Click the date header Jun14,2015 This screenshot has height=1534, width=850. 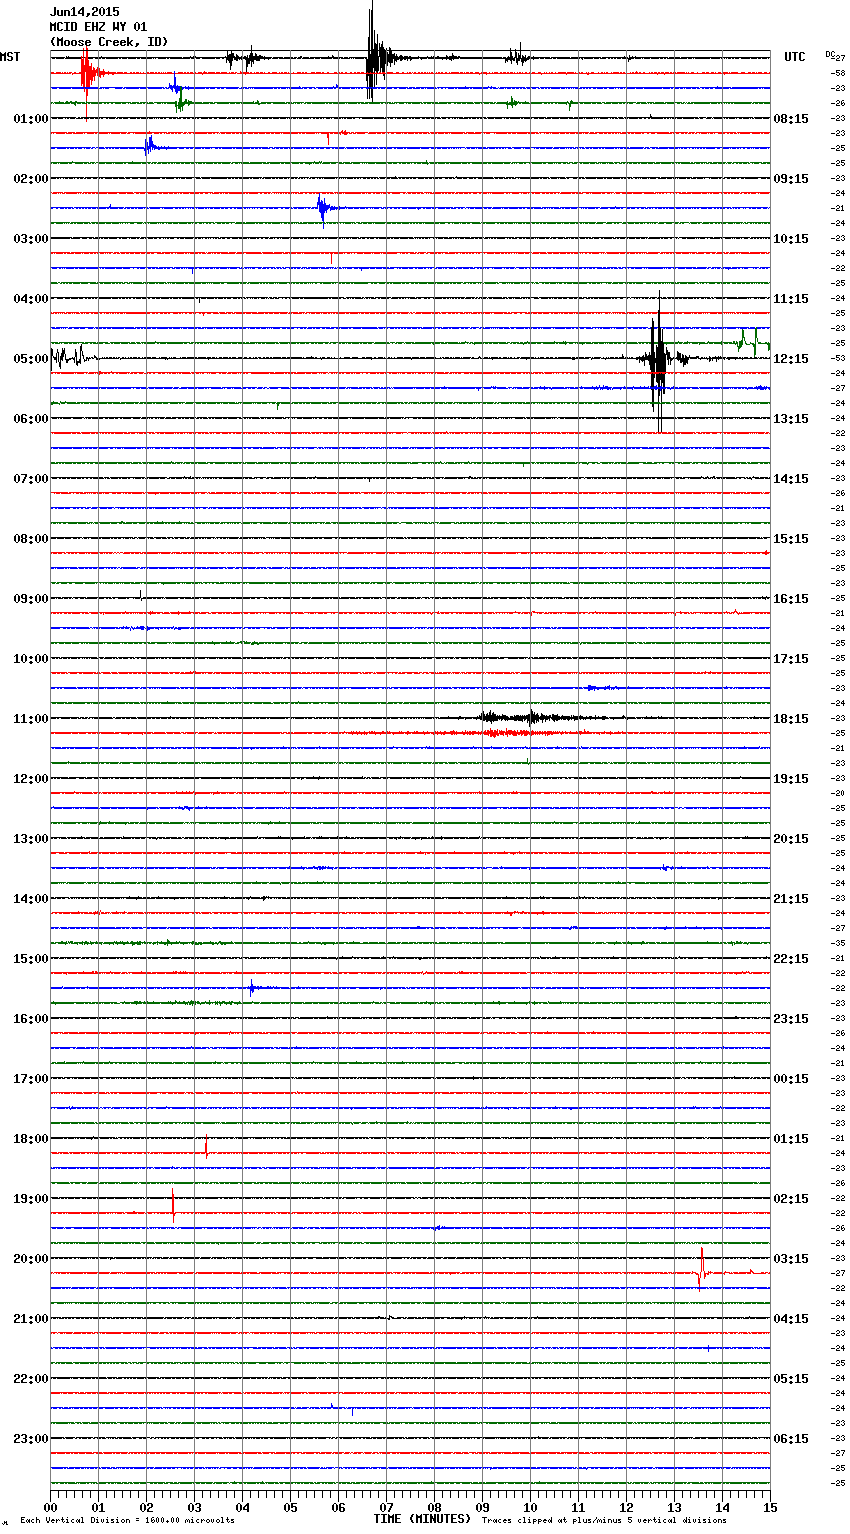pos(85,12)
